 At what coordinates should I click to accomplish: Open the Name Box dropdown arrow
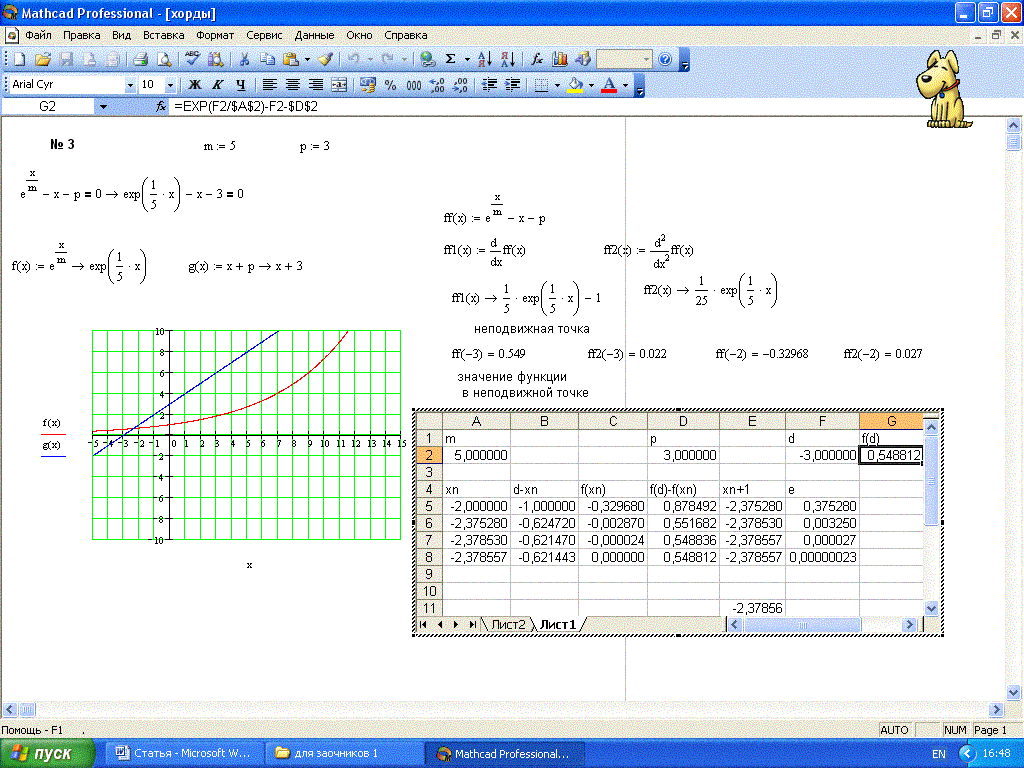click(102, 106)
